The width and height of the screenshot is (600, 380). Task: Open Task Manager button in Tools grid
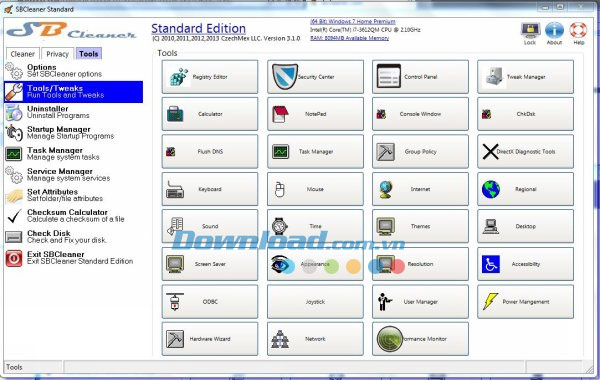click(315, 152)
